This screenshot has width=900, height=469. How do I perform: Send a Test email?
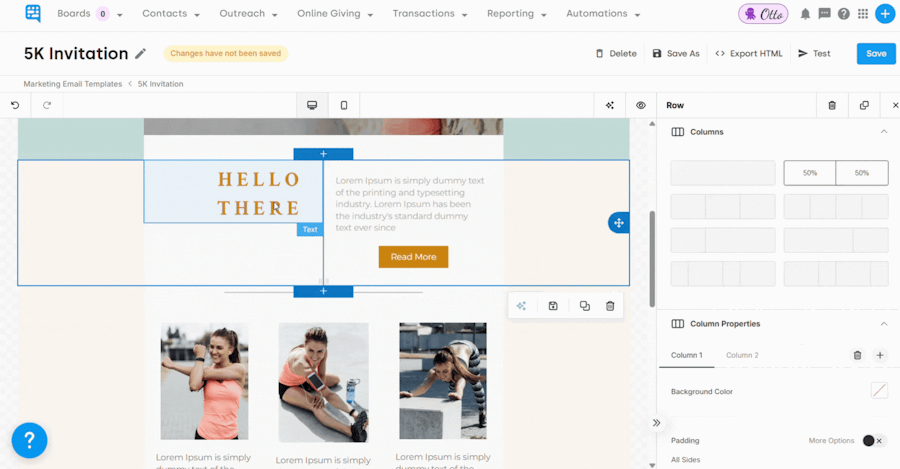tap(814, 53)
